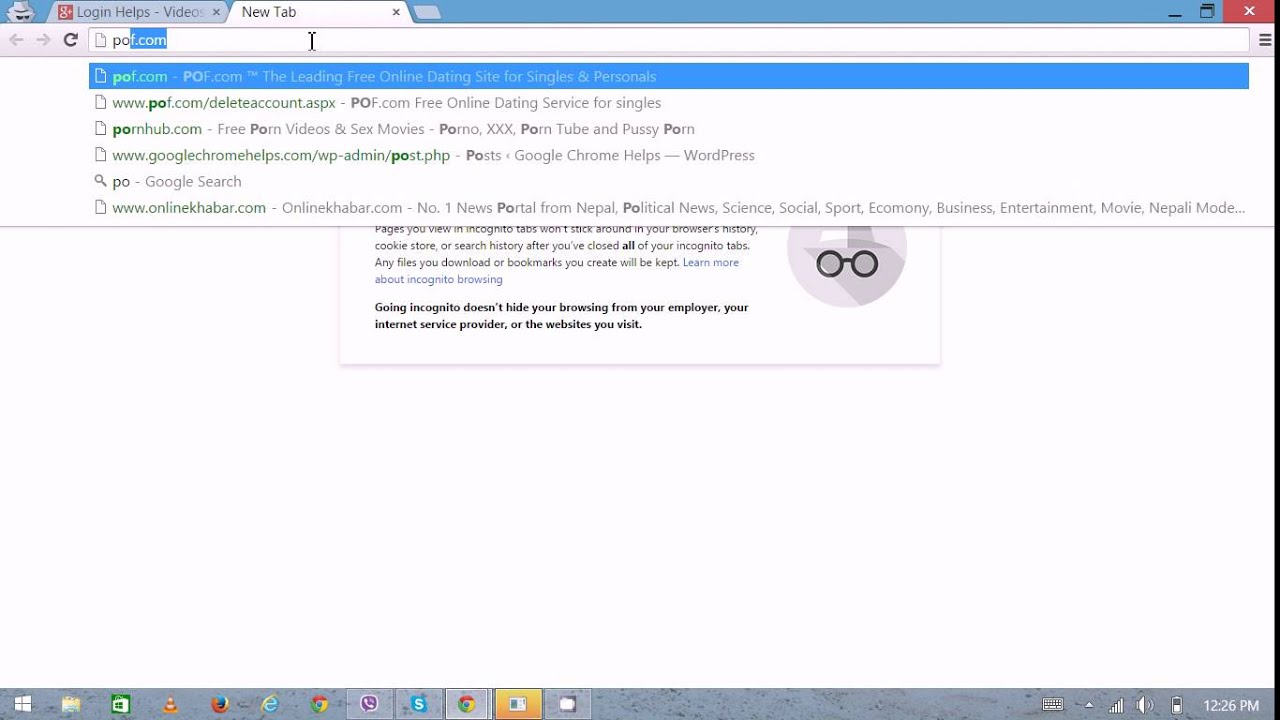This screenshot has width=1280, height=720.
Task: Open Viber from the taskbar
Action: pos(369,704)
